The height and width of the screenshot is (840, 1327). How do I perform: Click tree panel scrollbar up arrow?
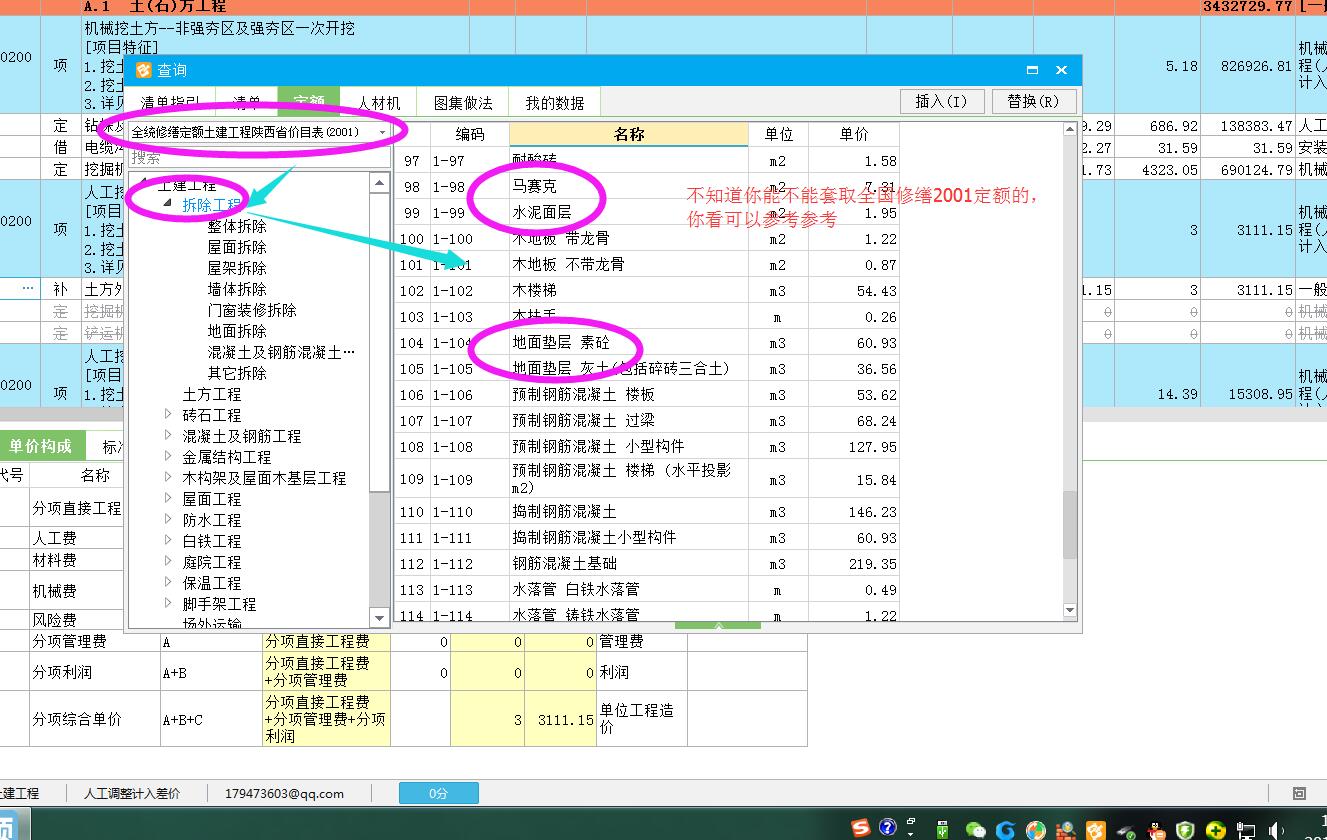(x=379, y=182)
